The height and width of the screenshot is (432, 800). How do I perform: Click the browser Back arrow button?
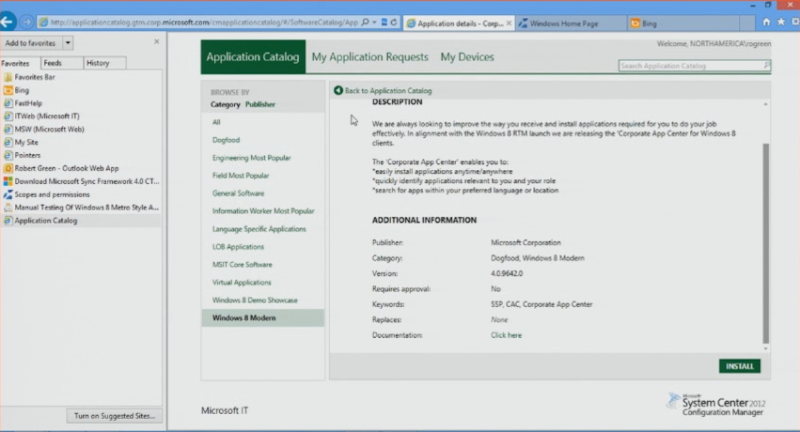coord(7,22)
